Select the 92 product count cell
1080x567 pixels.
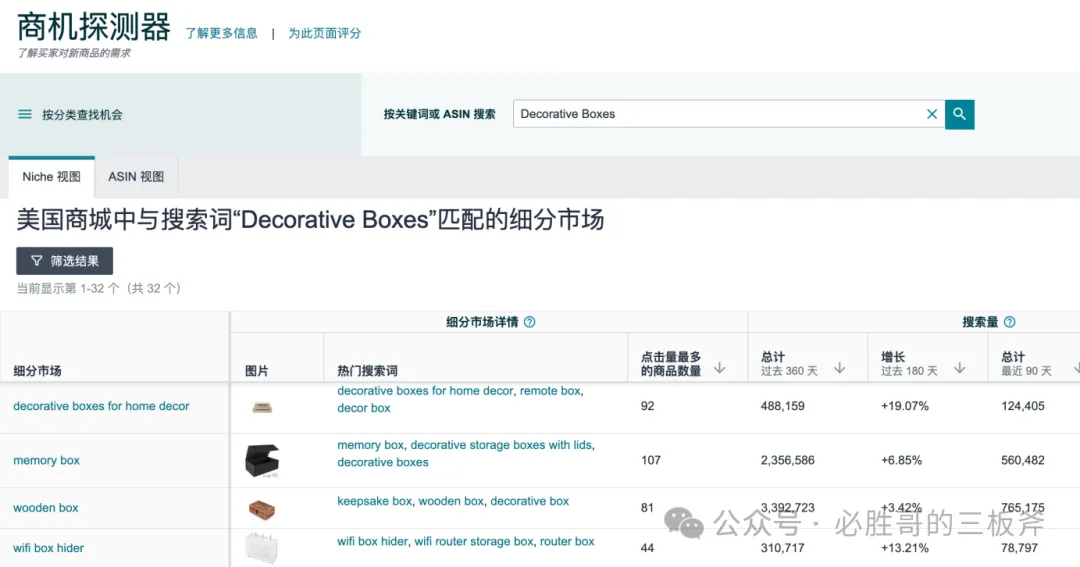(647, 406)
